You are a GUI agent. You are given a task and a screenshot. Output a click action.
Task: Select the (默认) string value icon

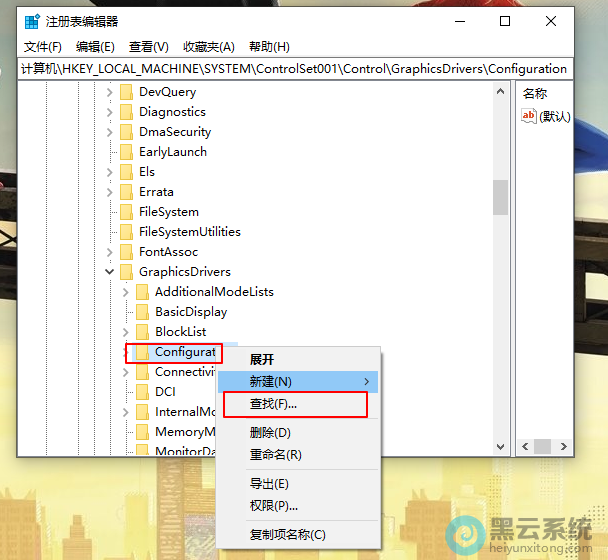tap(529, 116)
